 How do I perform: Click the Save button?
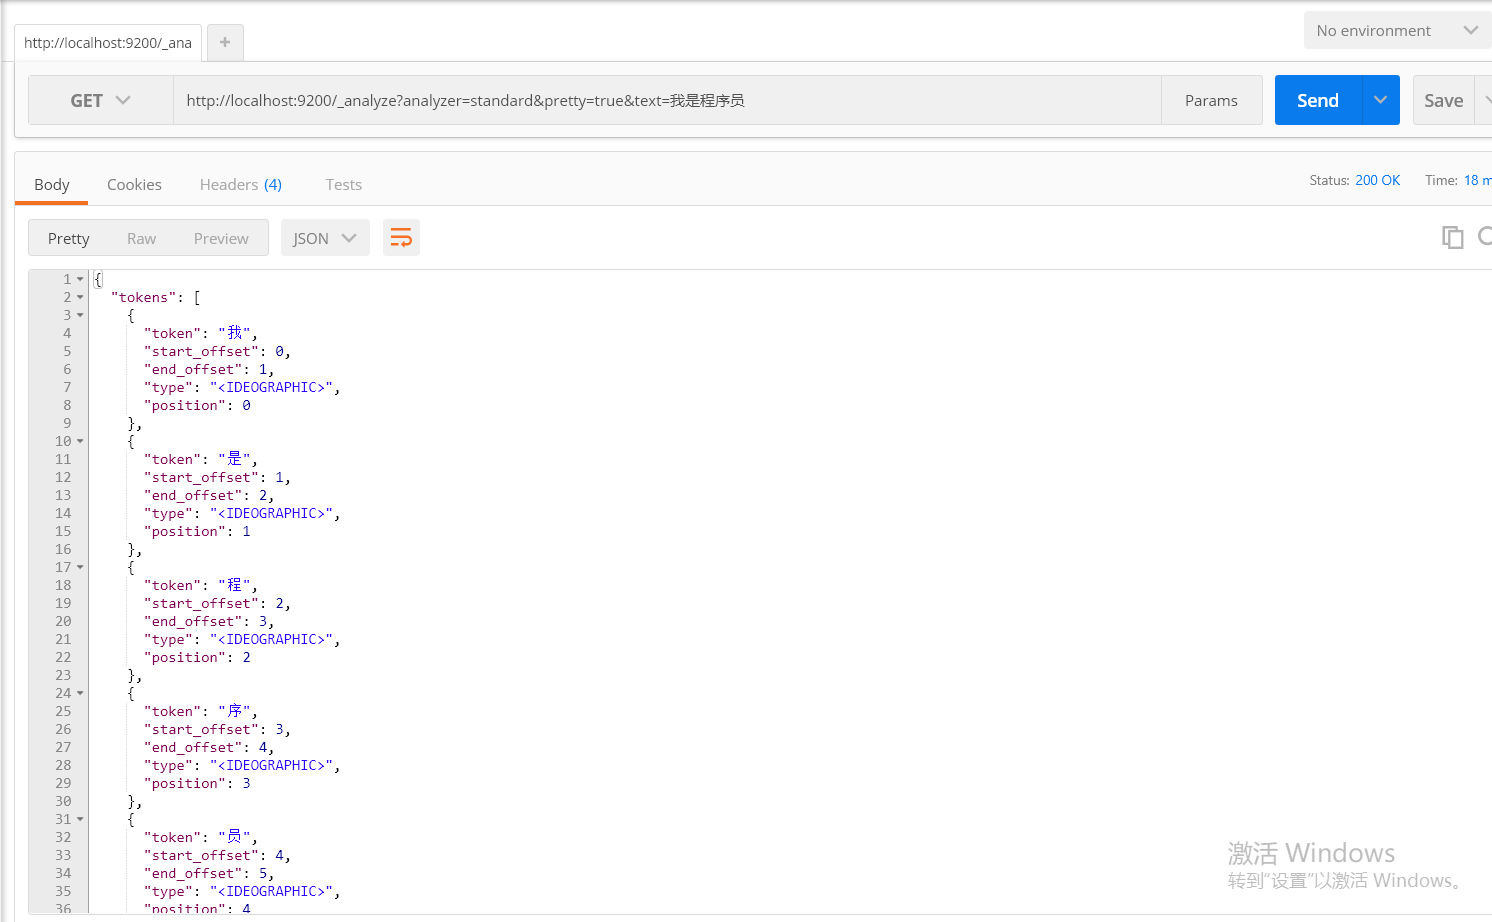click(x=1443, y=100)
